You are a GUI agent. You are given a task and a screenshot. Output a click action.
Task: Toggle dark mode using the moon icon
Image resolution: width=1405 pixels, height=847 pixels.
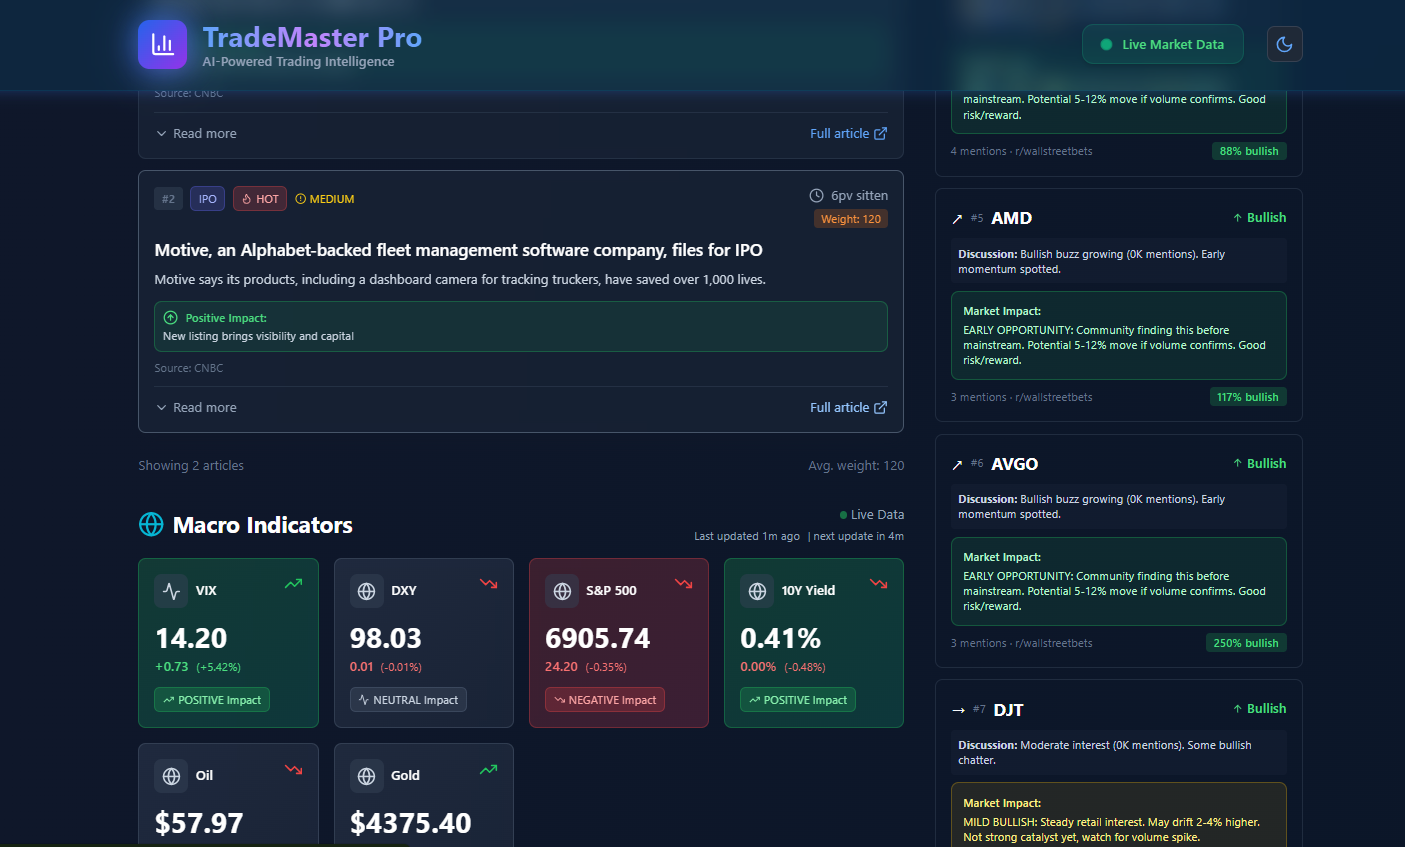click(x=1284, y=43)
